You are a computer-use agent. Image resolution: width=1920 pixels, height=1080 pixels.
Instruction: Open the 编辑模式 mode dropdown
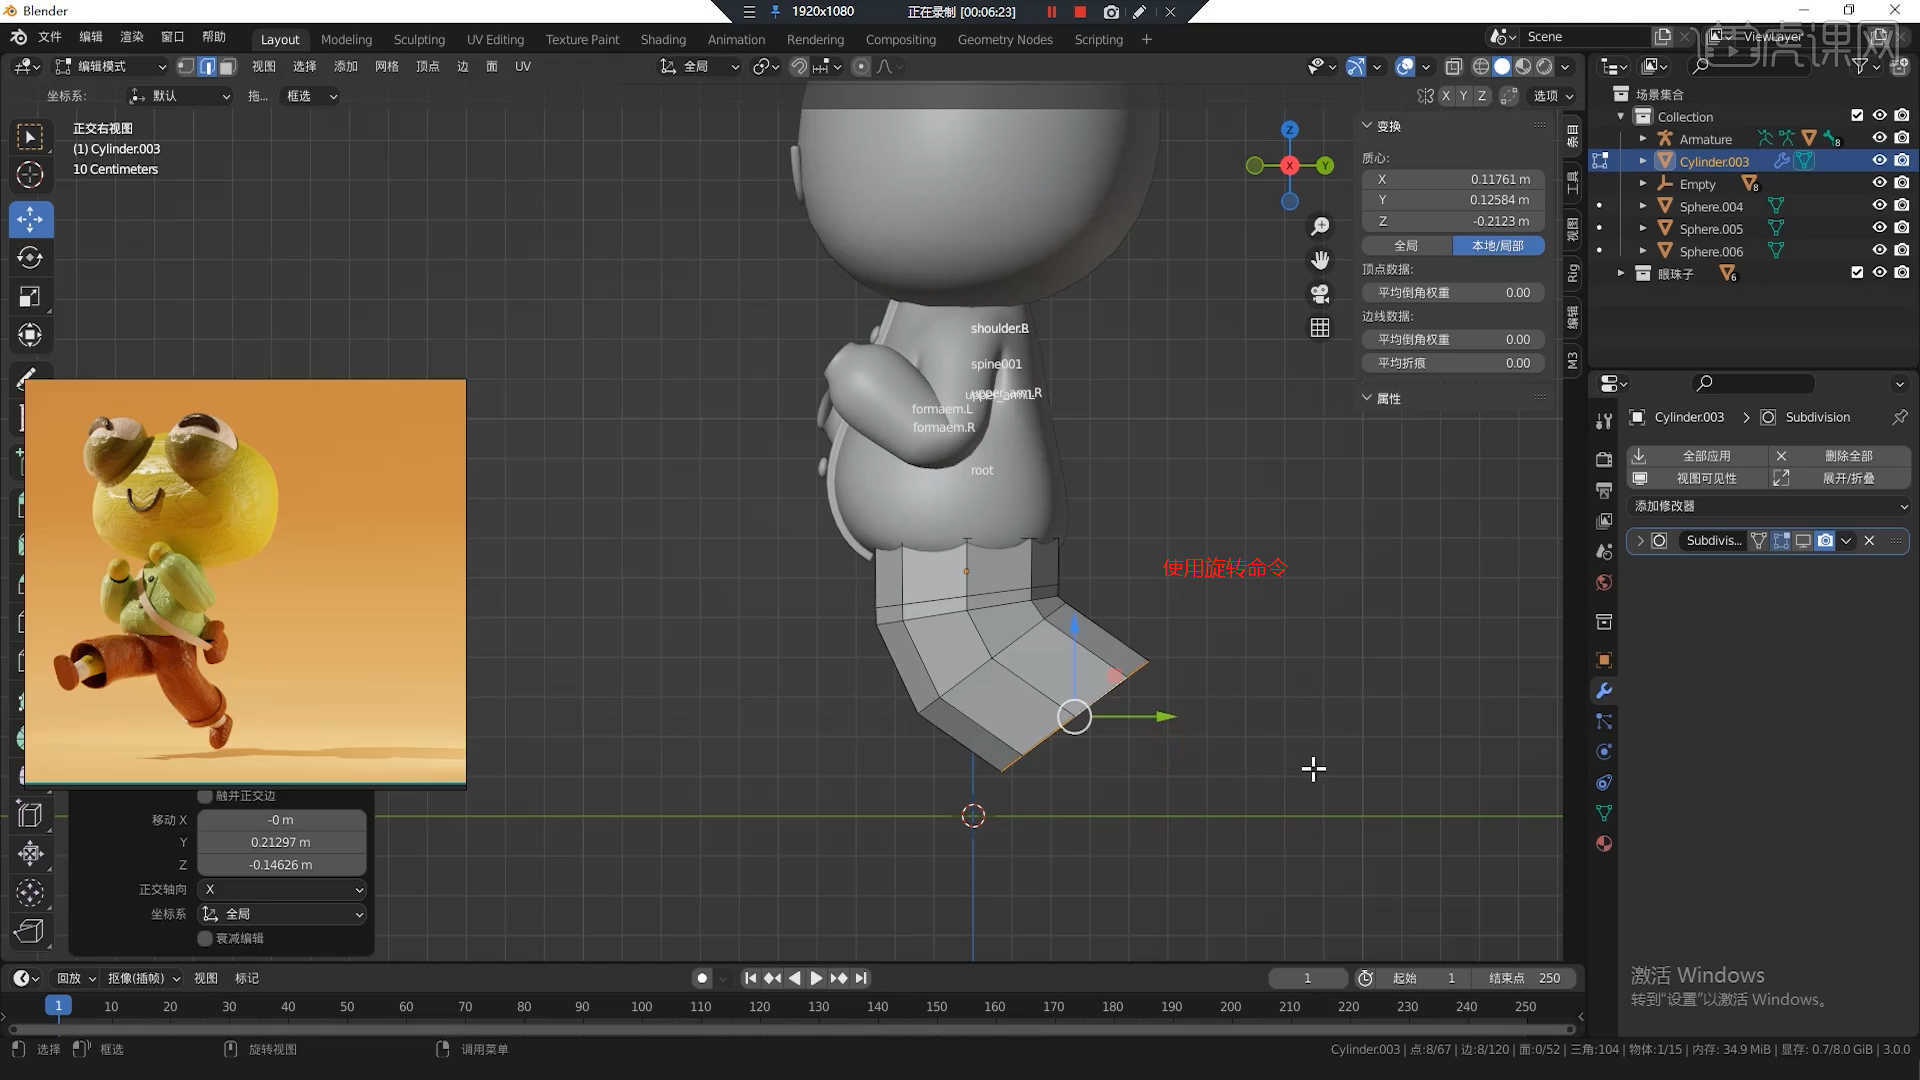pyautogui.click(x=110, y=66)
